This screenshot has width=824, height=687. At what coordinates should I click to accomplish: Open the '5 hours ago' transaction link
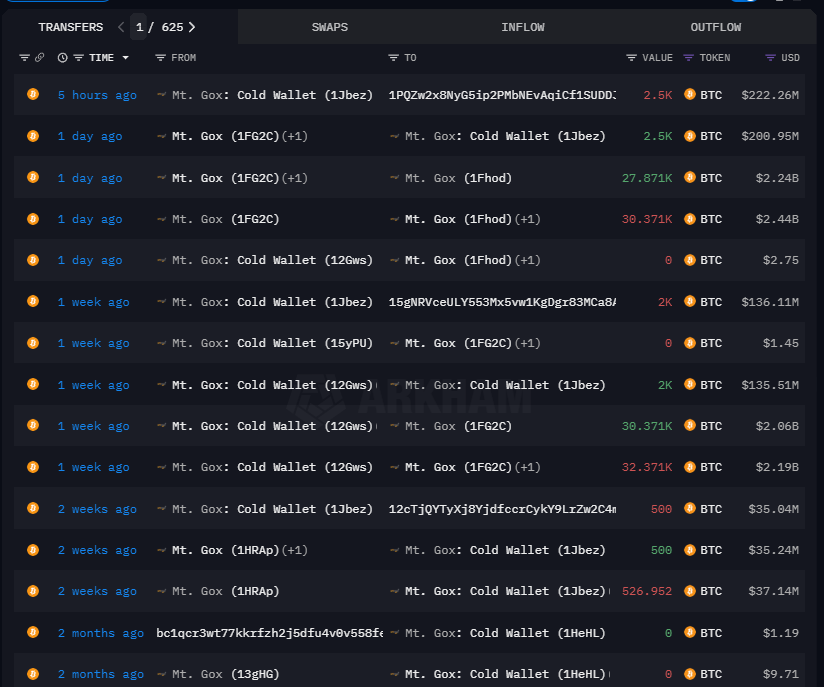[97, 95]
